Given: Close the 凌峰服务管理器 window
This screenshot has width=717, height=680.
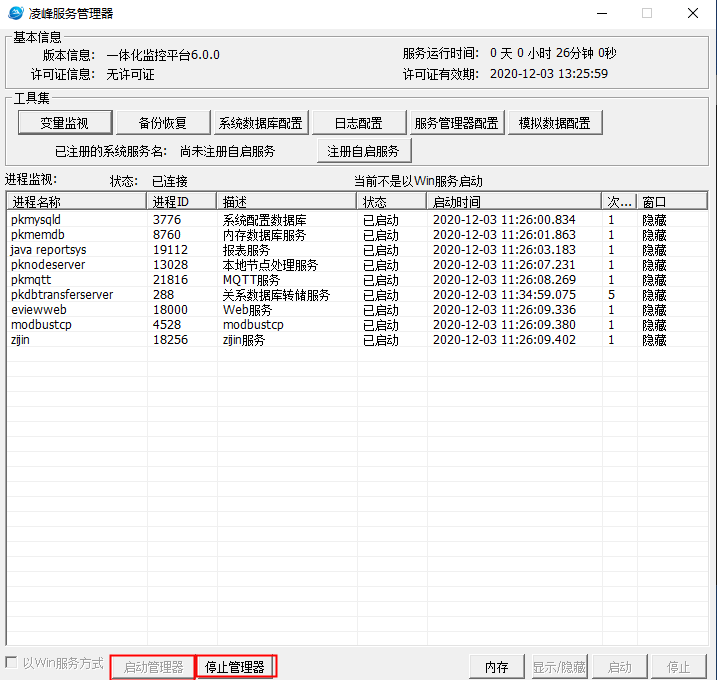Looking at the screenshot, I should coord(693,13).
